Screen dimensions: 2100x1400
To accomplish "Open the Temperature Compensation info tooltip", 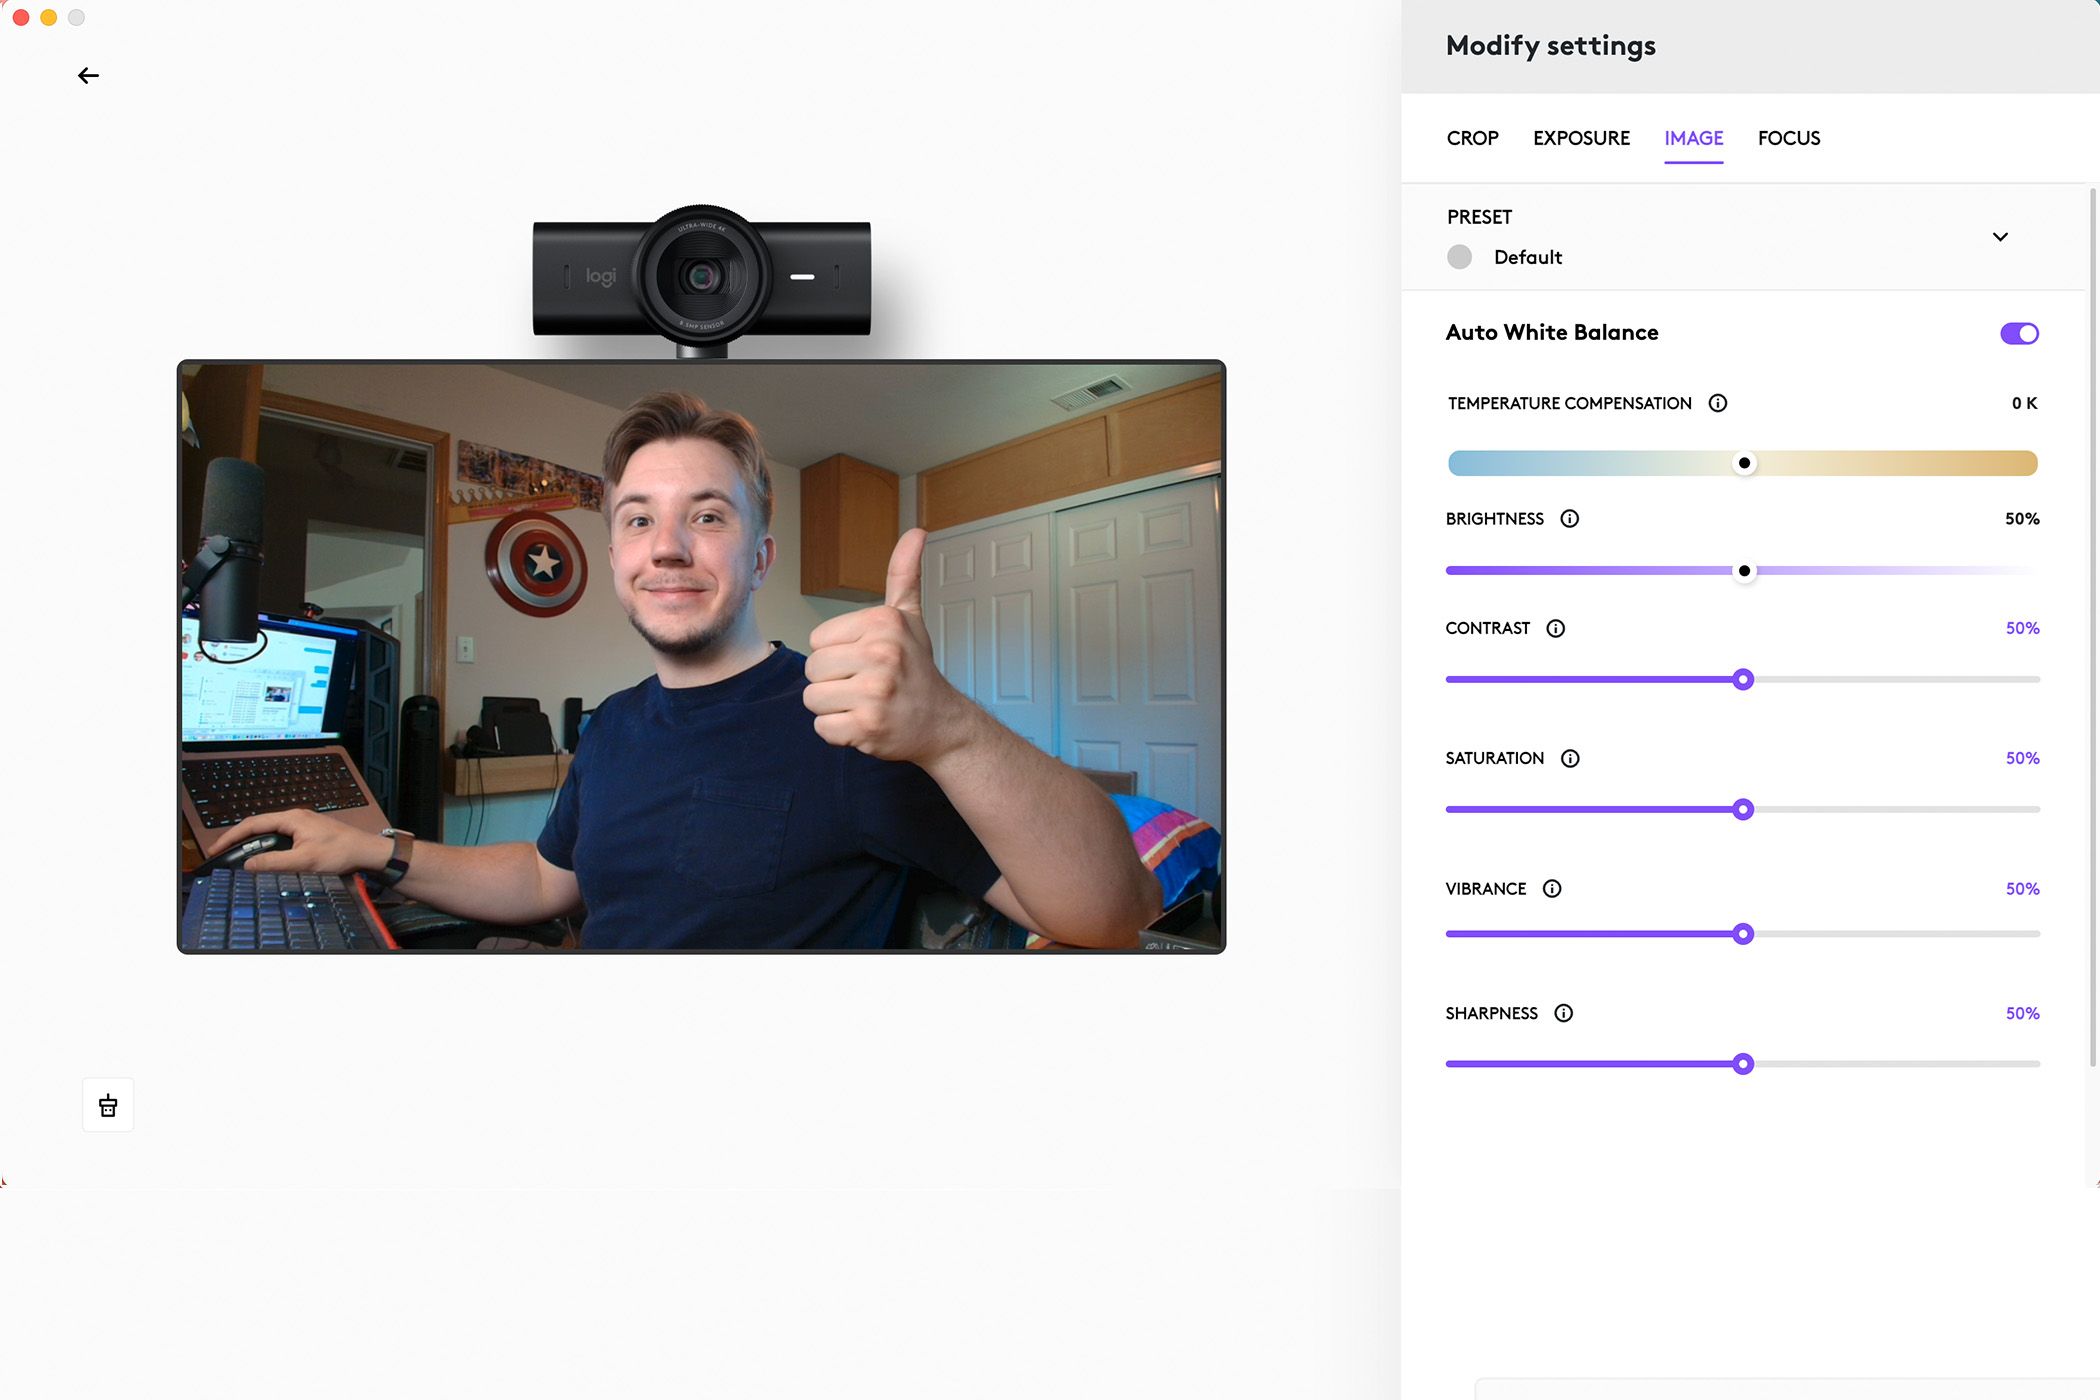I will click(1718, 403).
